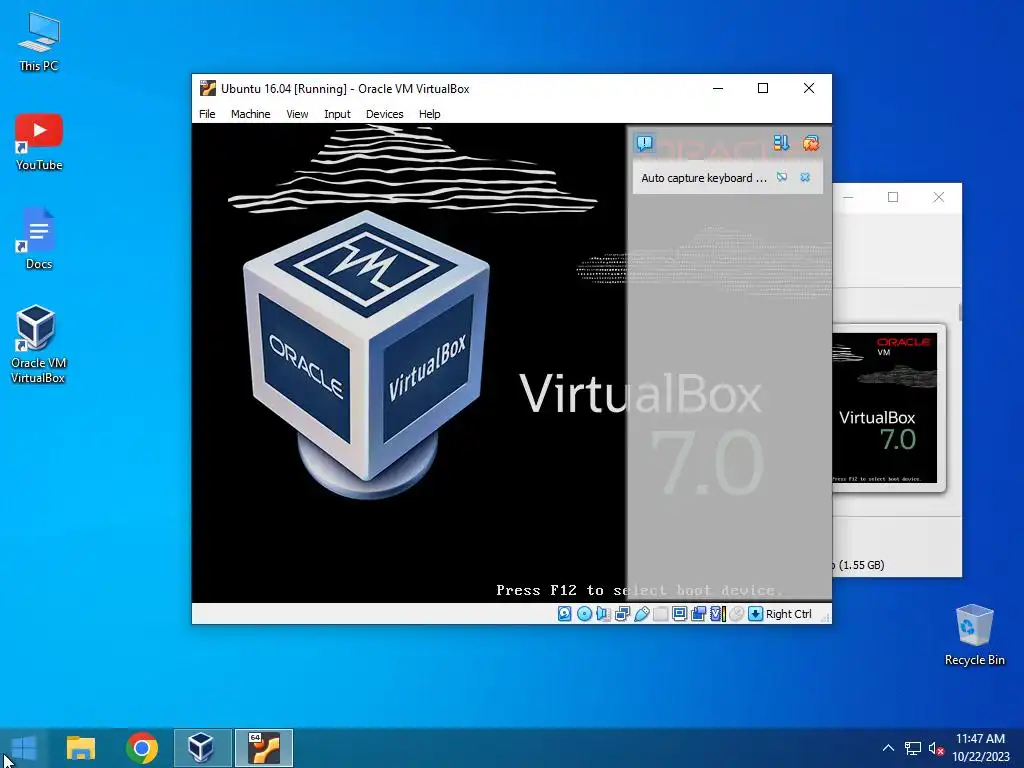Open the Input menu
1024x768 pixels.
[337, 114]
